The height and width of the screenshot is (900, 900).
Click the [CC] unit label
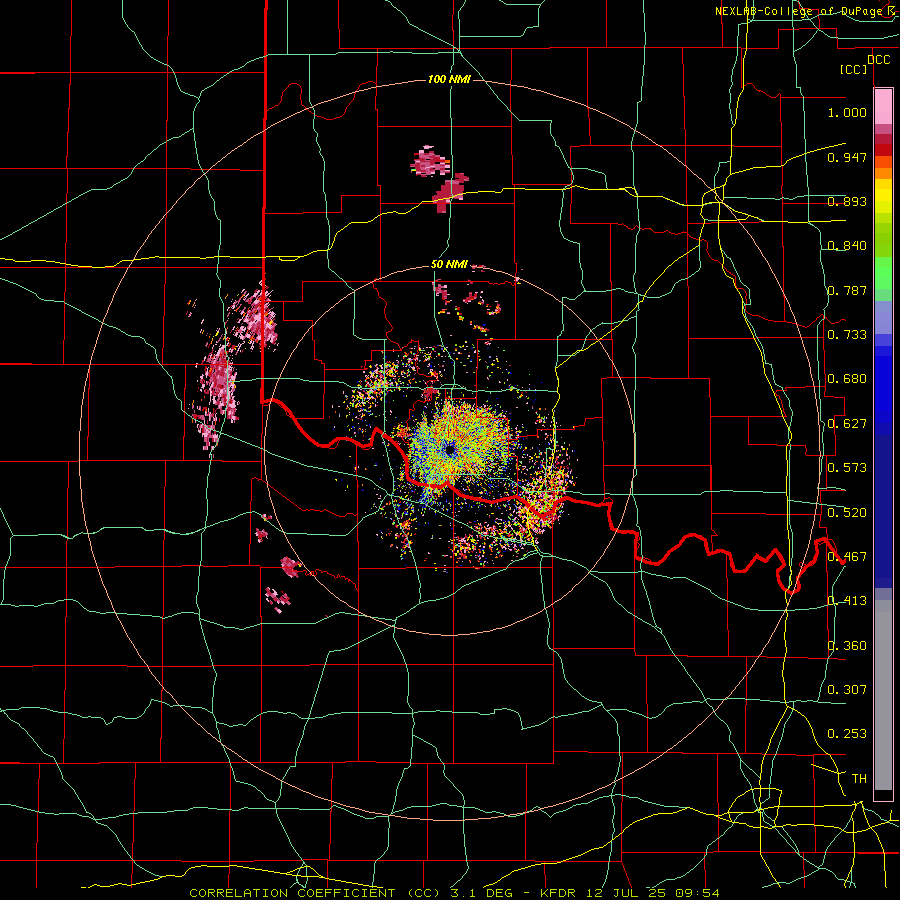tap(854, 69)
